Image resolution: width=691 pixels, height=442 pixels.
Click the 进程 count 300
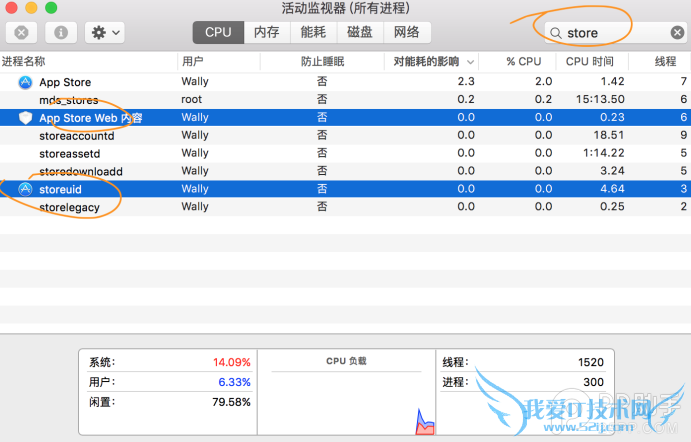coord(593,382)
